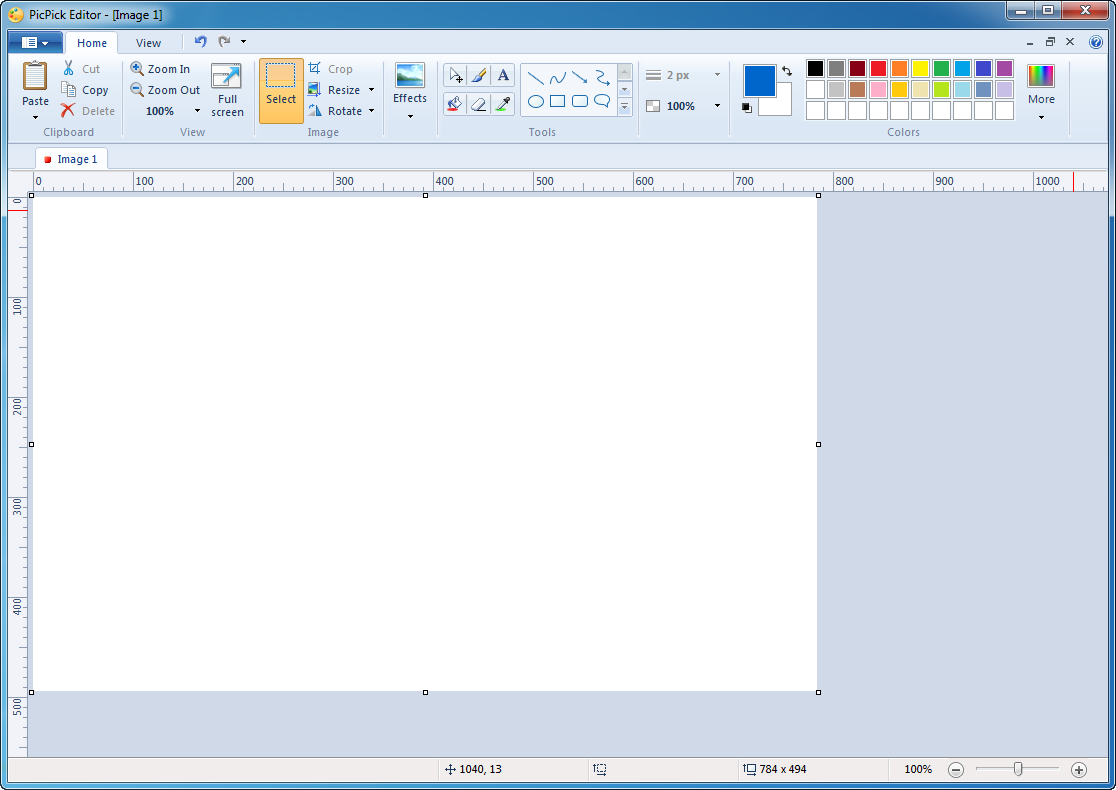Click the Full screen view icon
The width and height of the screenshot is (1116, 790).
point(227,90)
